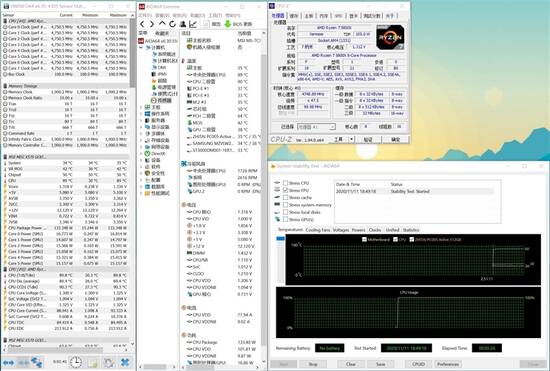The height and width of the screenshot is (371, 550).
Task: Click the AIDA64 sensor list vertical scrollbar
Action: [x=264, y=196]
